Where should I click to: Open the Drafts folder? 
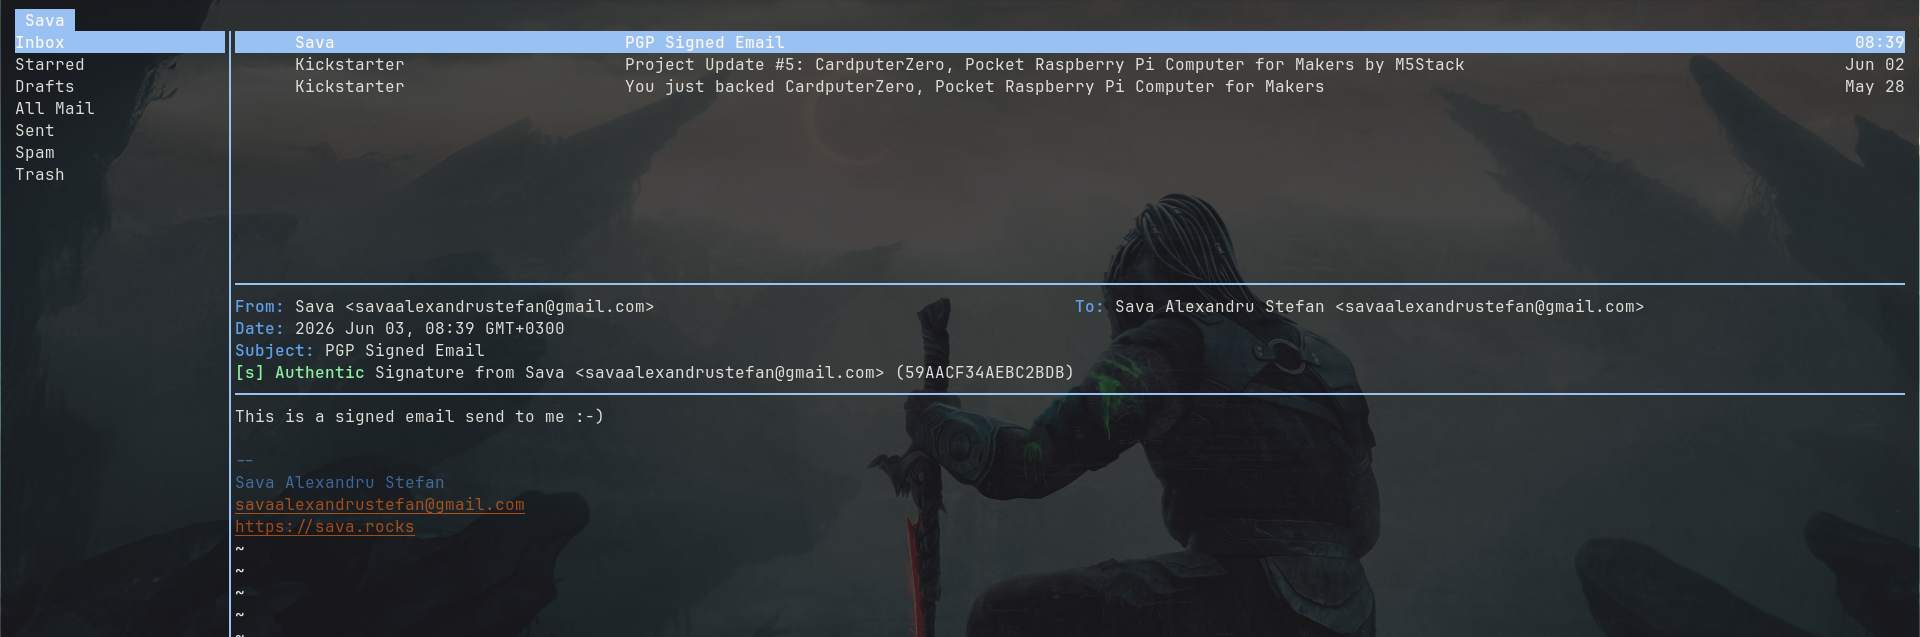tap(45, 86)
